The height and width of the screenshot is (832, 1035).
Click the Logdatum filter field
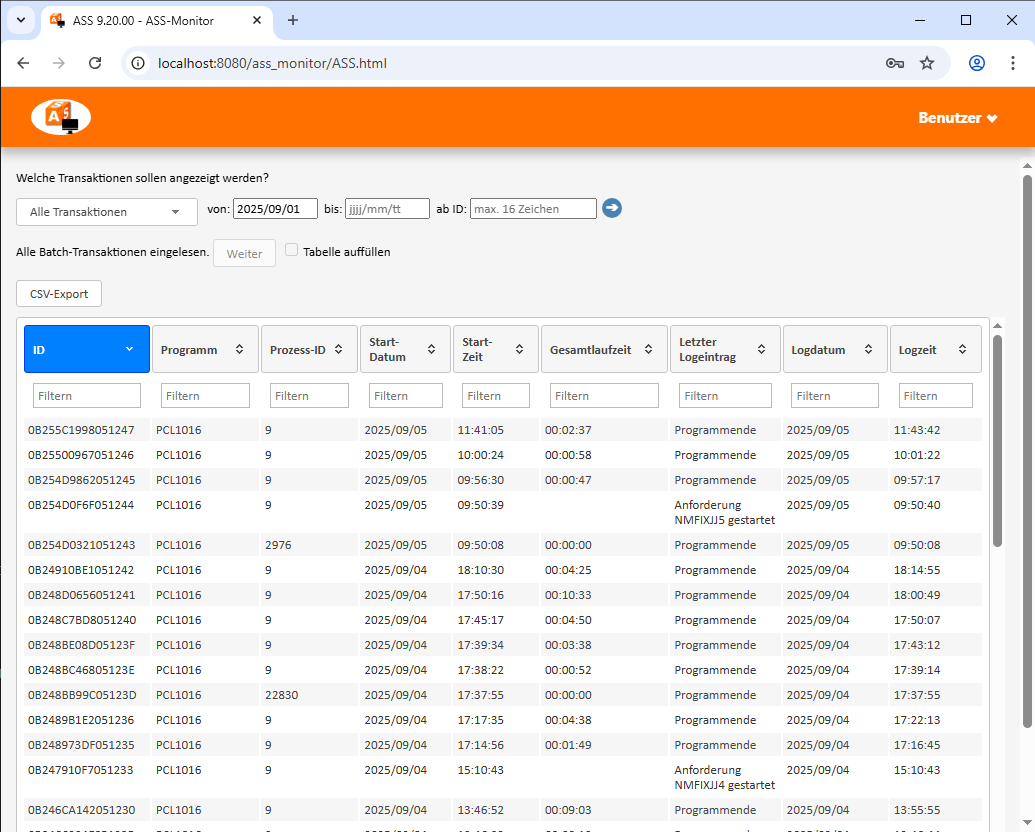point(834,396)
